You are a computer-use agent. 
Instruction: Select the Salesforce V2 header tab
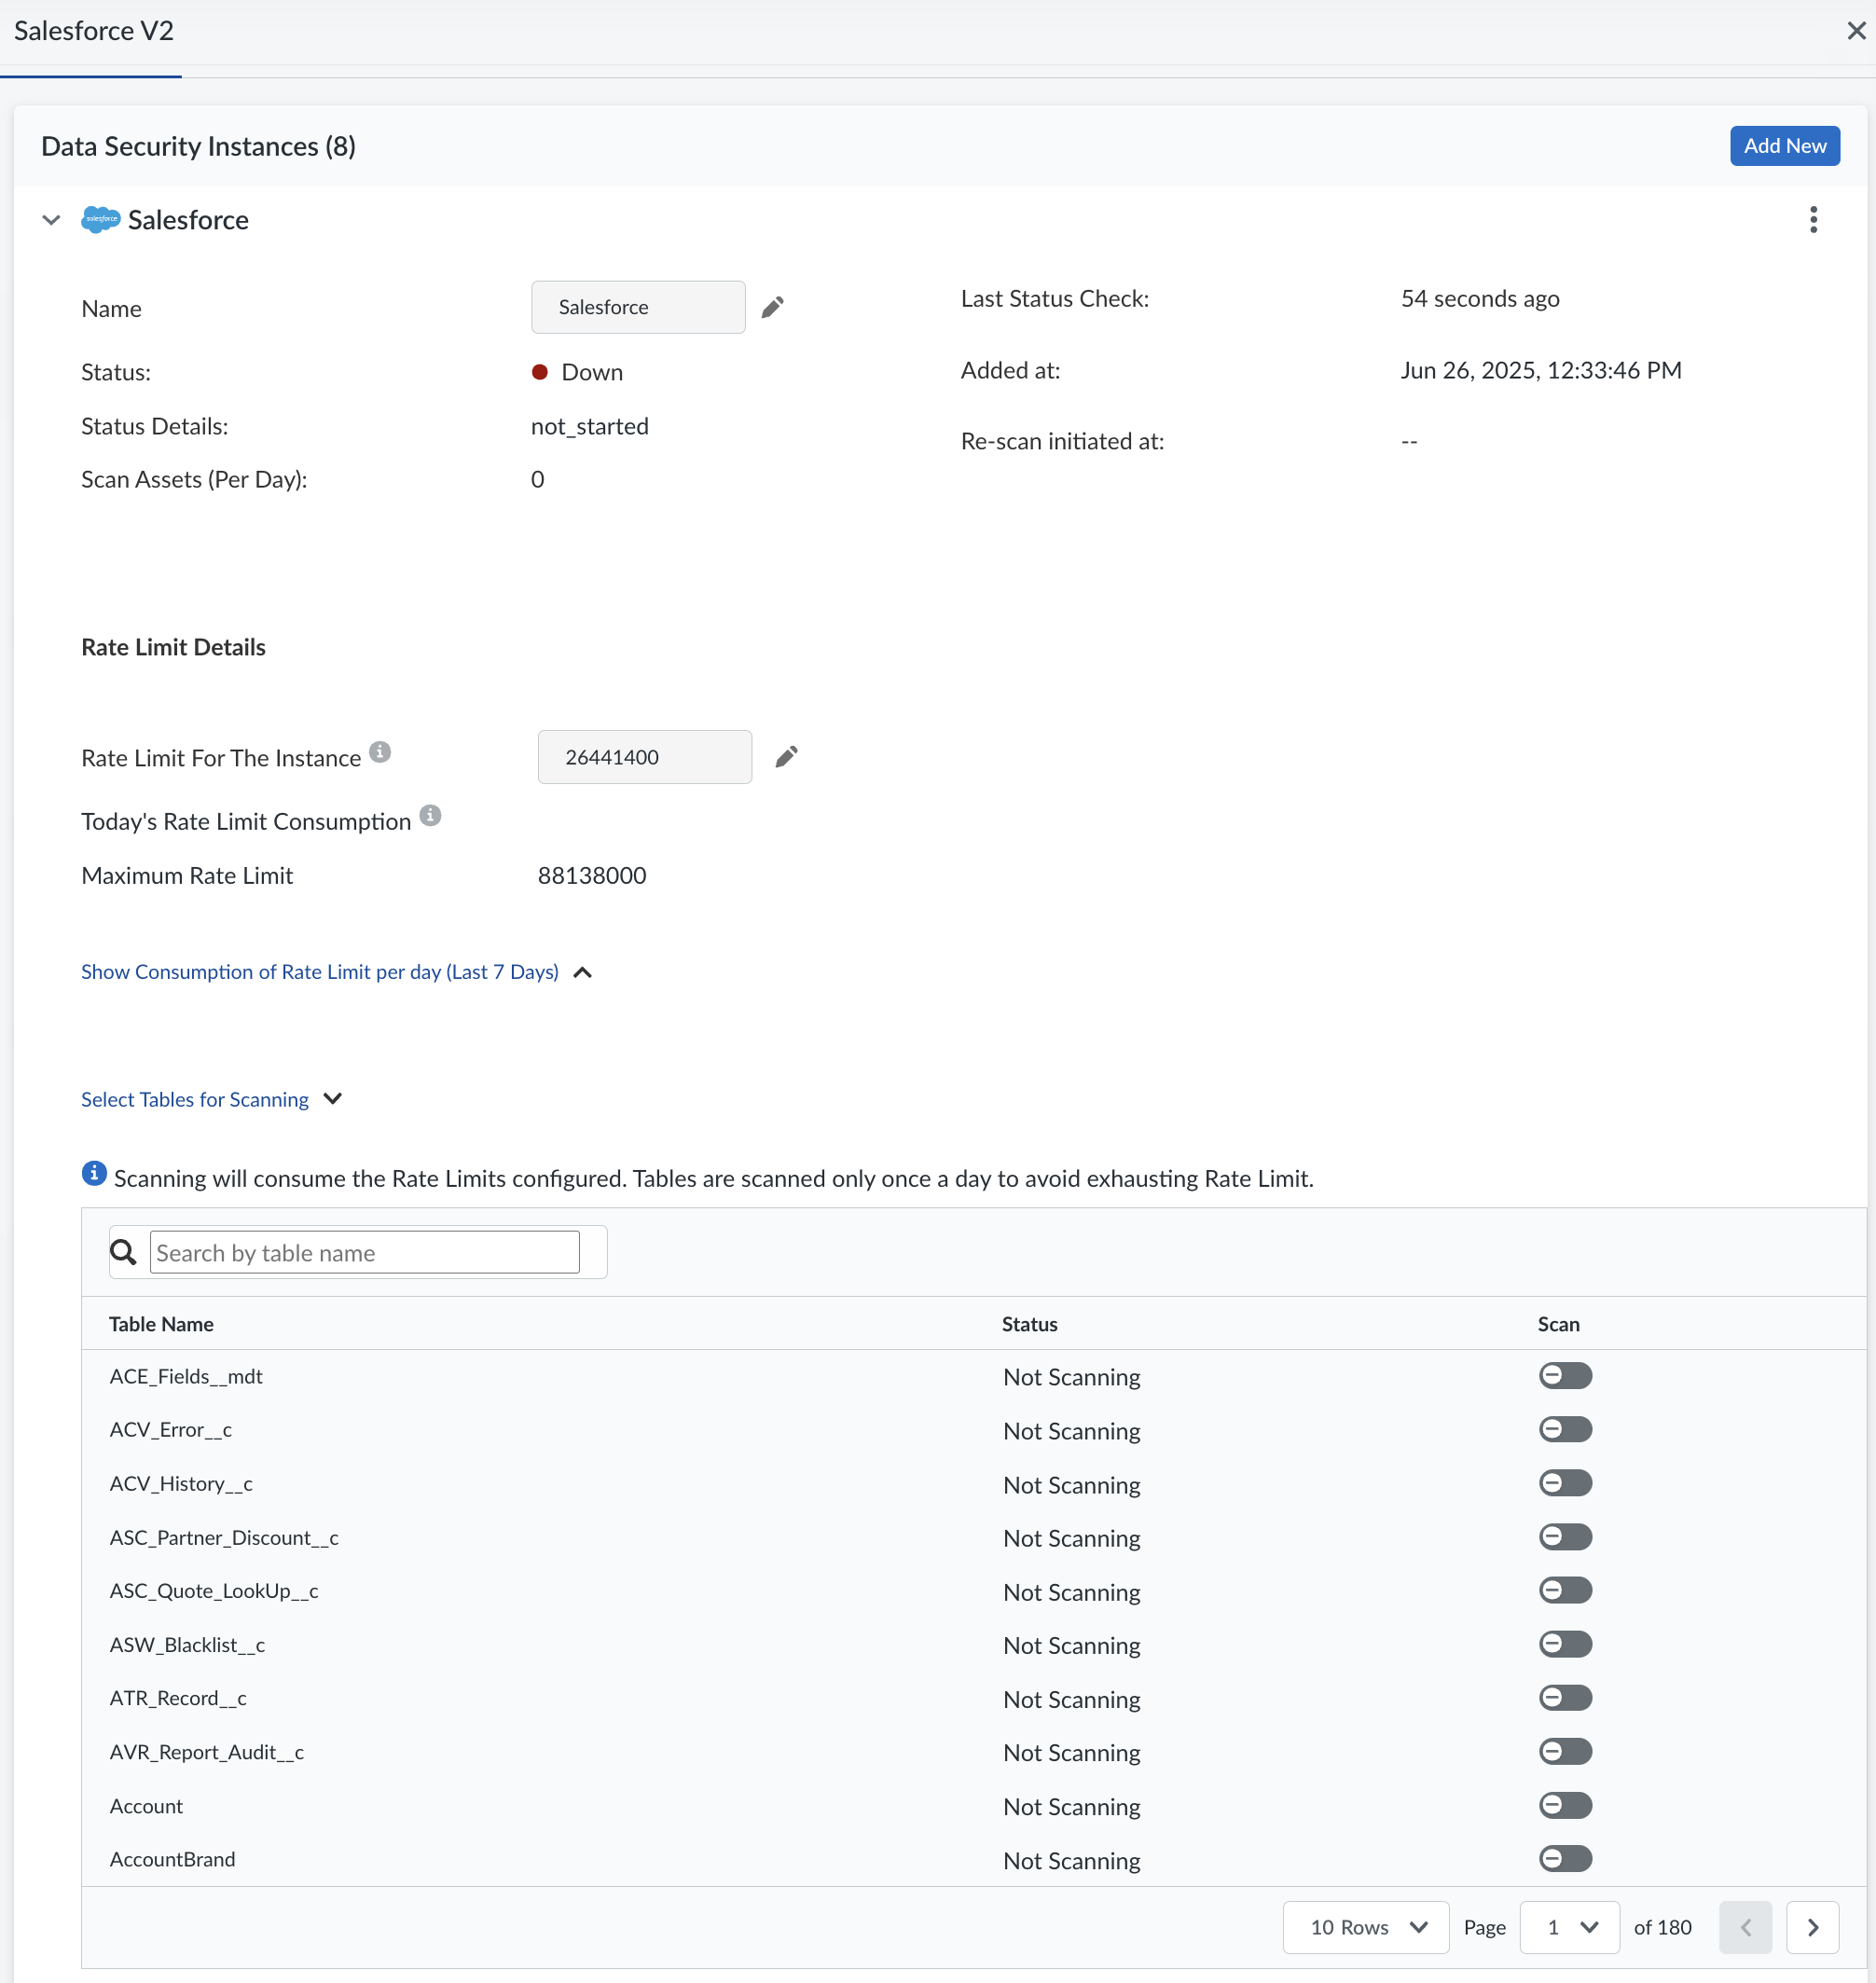93,32
